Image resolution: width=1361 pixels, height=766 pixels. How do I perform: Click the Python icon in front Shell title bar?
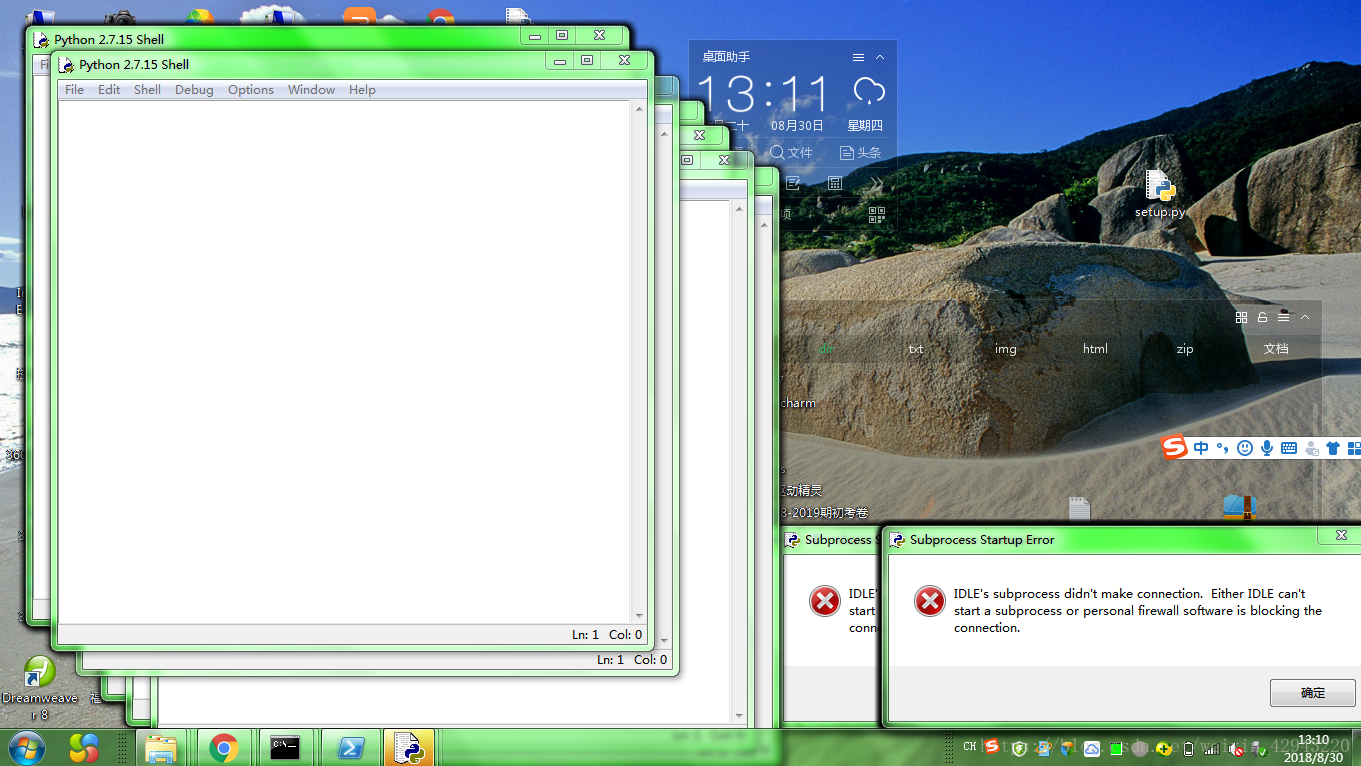click(67, 65)
